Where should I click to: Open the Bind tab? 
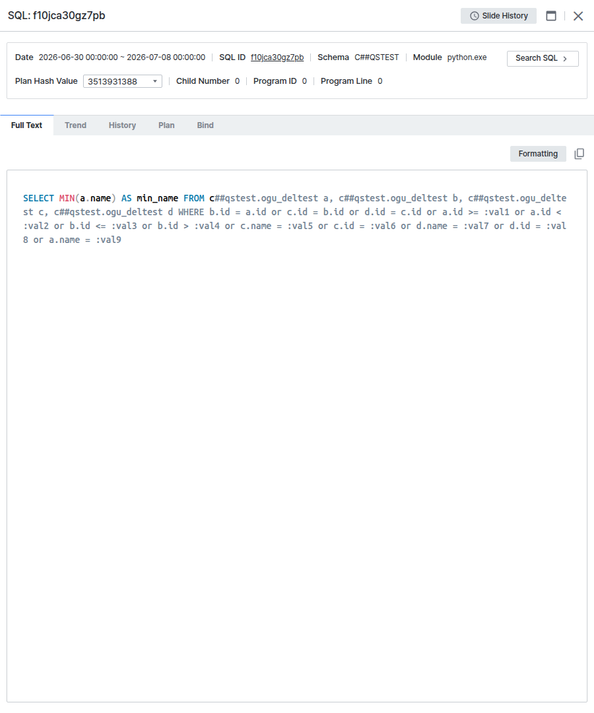pyautogui.click(x=205, y=125)
